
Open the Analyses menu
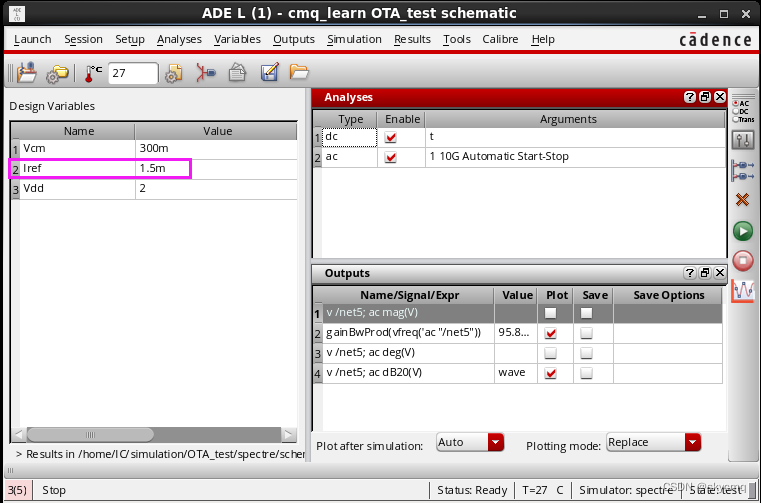[x=179, y=39]
